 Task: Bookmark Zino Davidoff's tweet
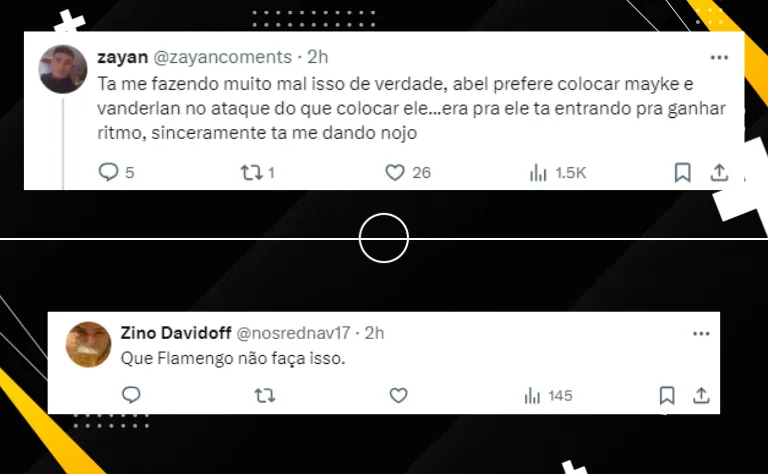coord(667,395)
